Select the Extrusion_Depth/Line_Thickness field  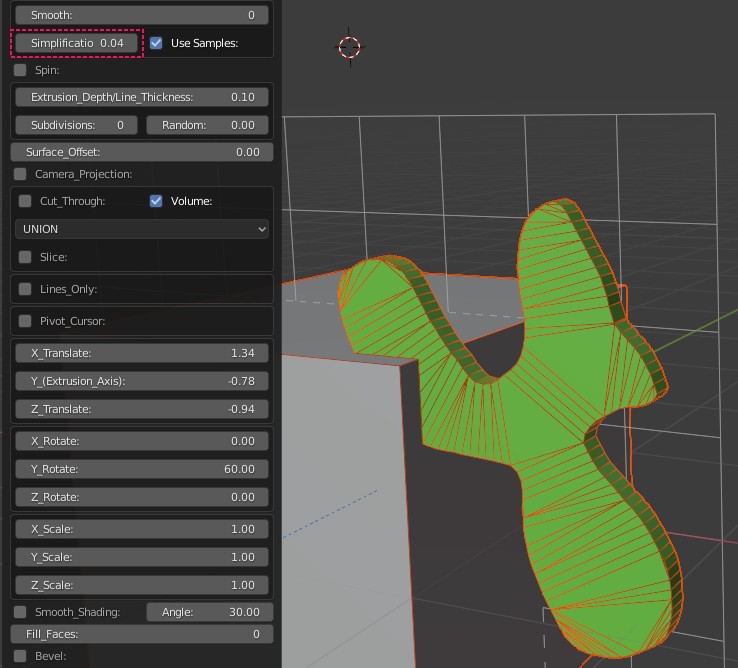pyautogui.click(x=143, y=97)
